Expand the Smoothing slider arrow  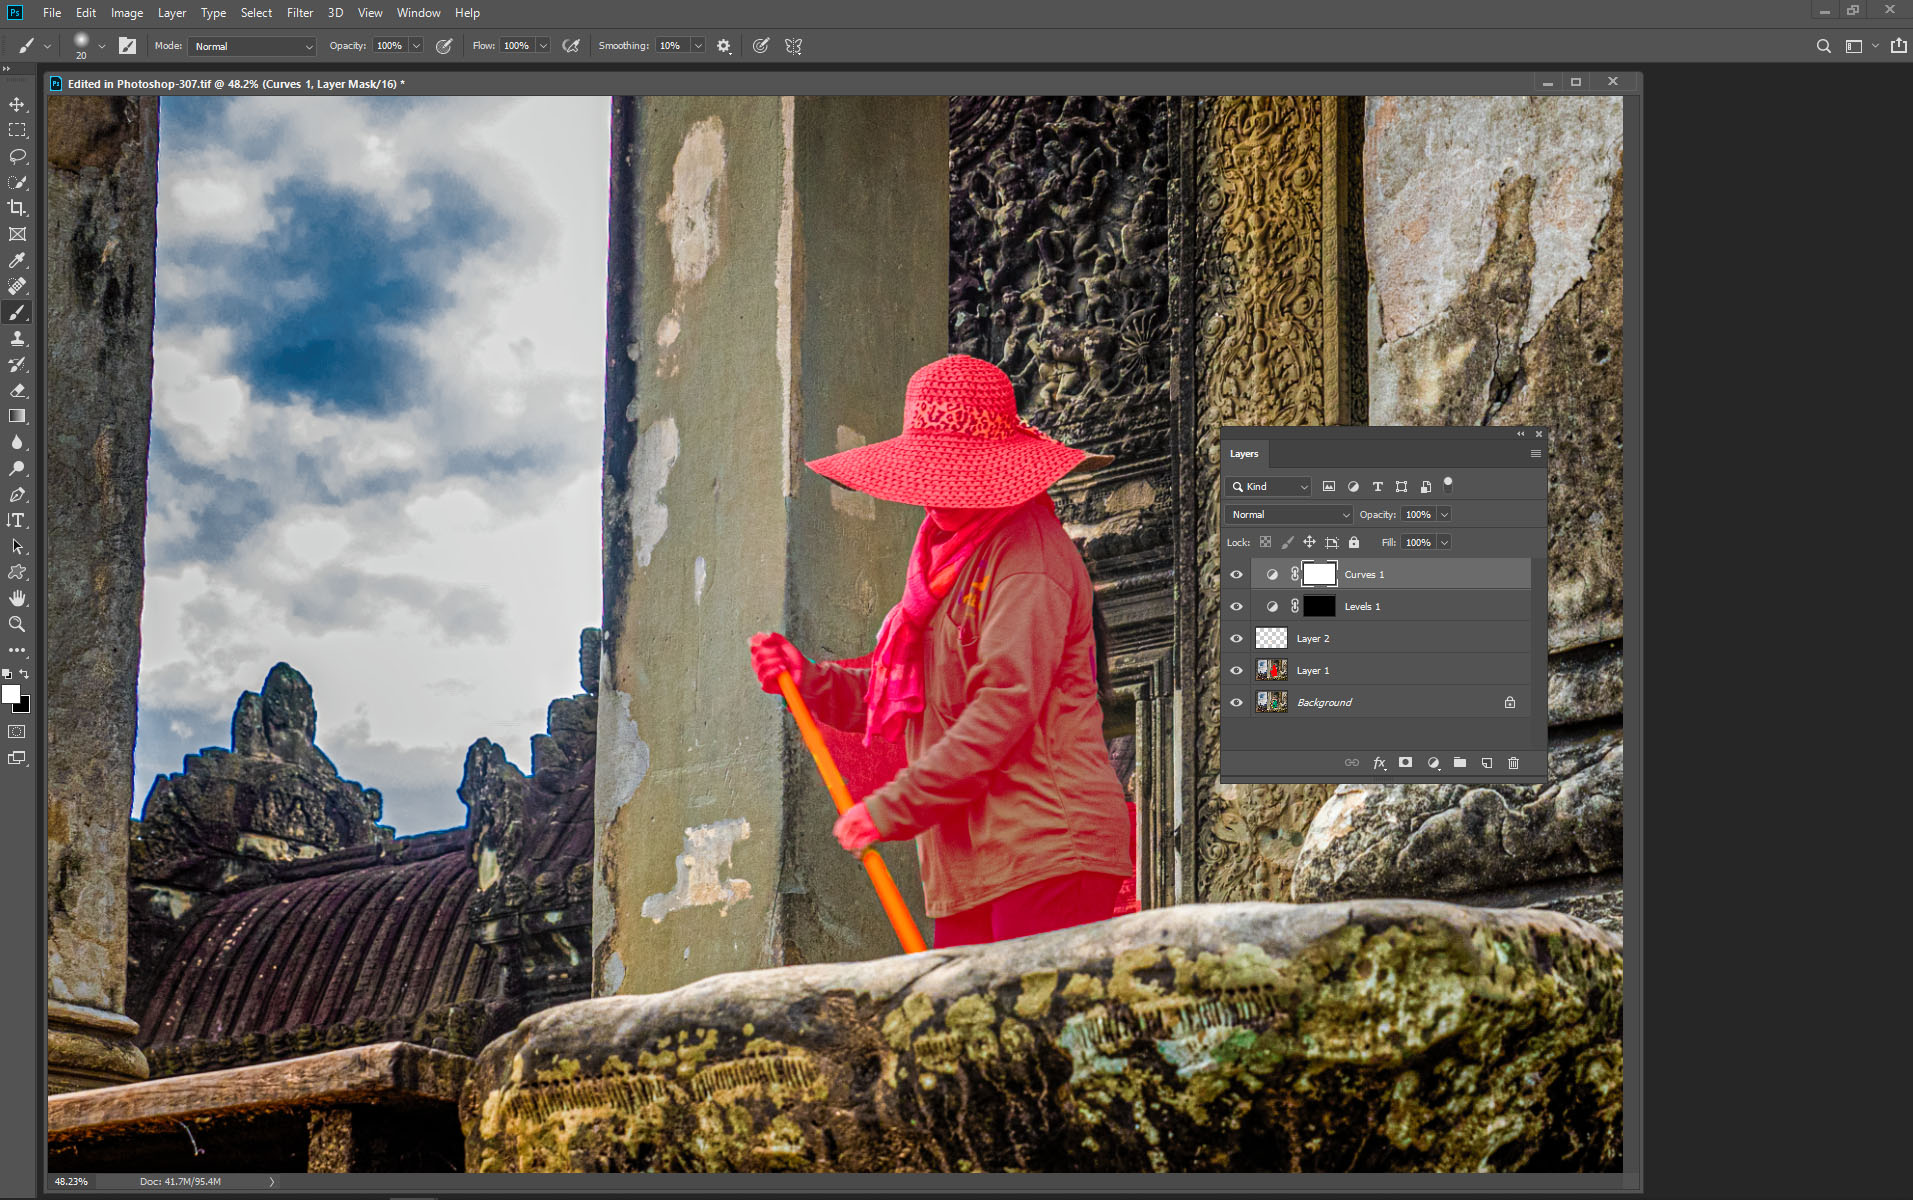point(698,46)
